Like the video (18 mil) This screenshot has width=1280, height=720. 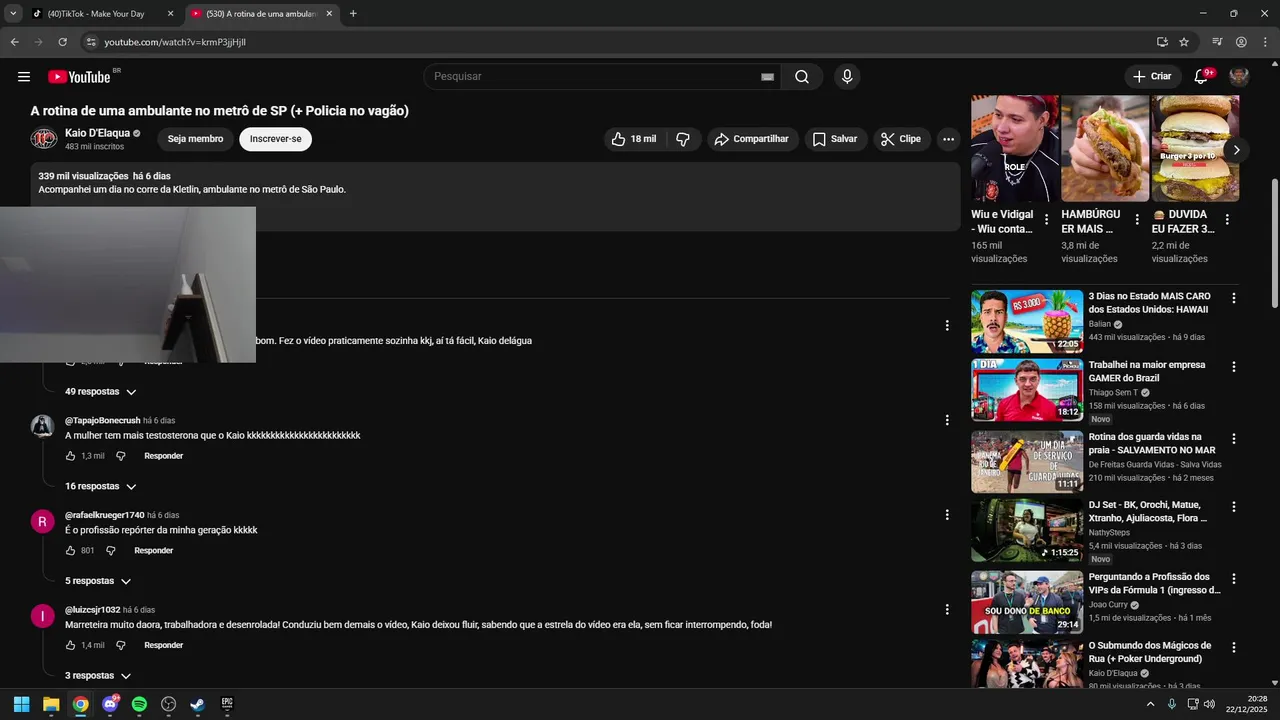[x=634, y=139]
